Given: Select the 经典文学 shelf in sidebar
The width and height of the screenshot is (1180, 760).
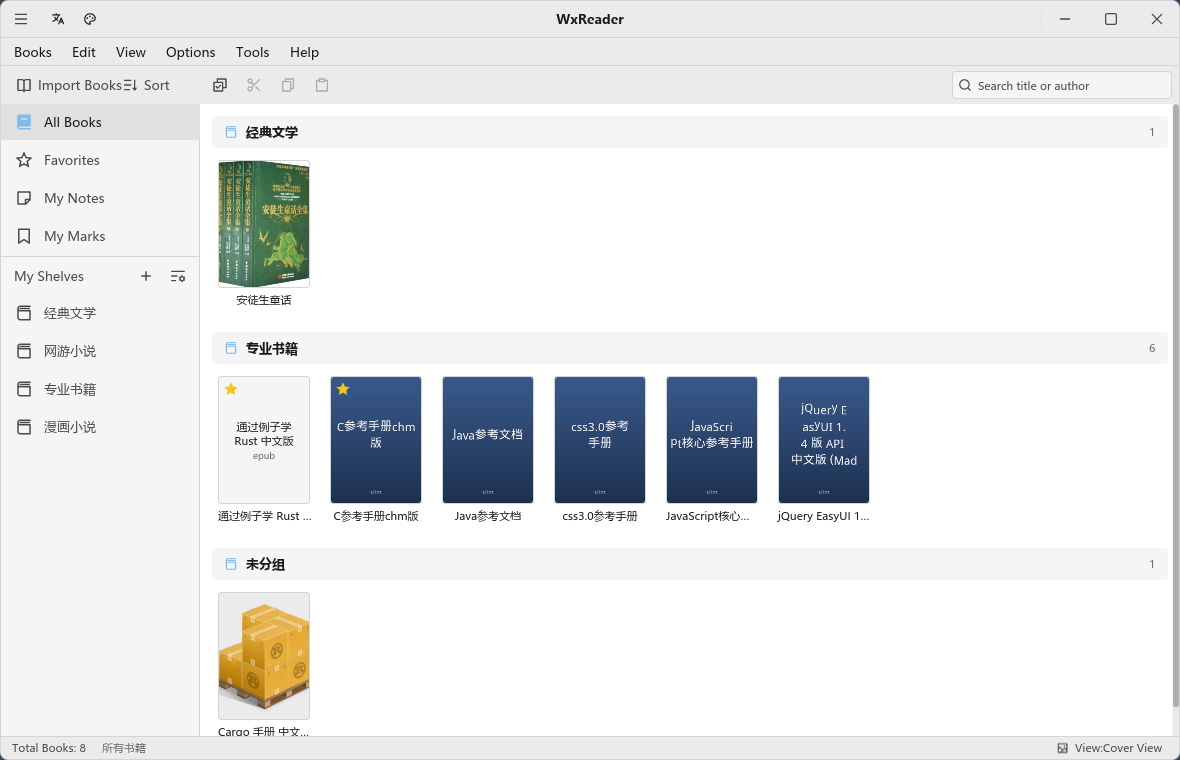Looking at the screenshot, I should pos(100,313).
